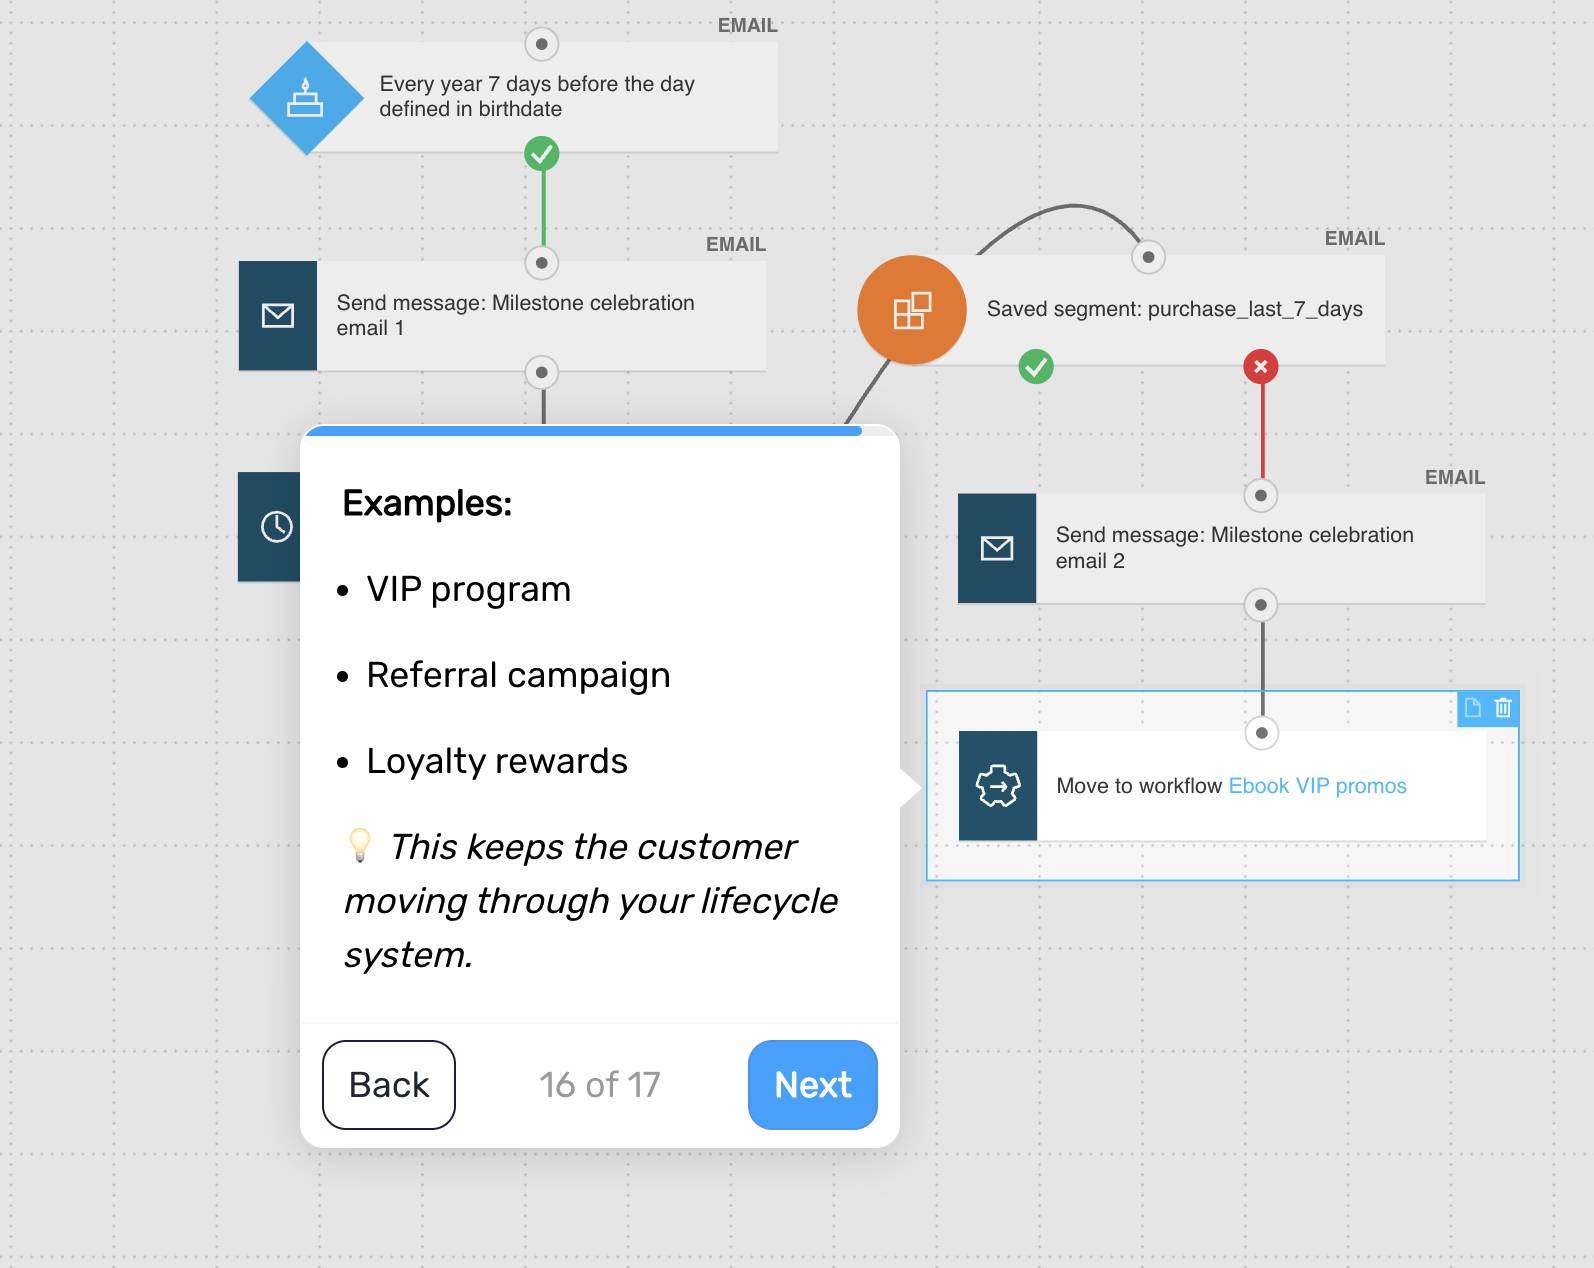Click the birthday cake trigger diamond icon
Image resolution: width=1594 pixels, height=1268 pixels.
tap(306, 98)
